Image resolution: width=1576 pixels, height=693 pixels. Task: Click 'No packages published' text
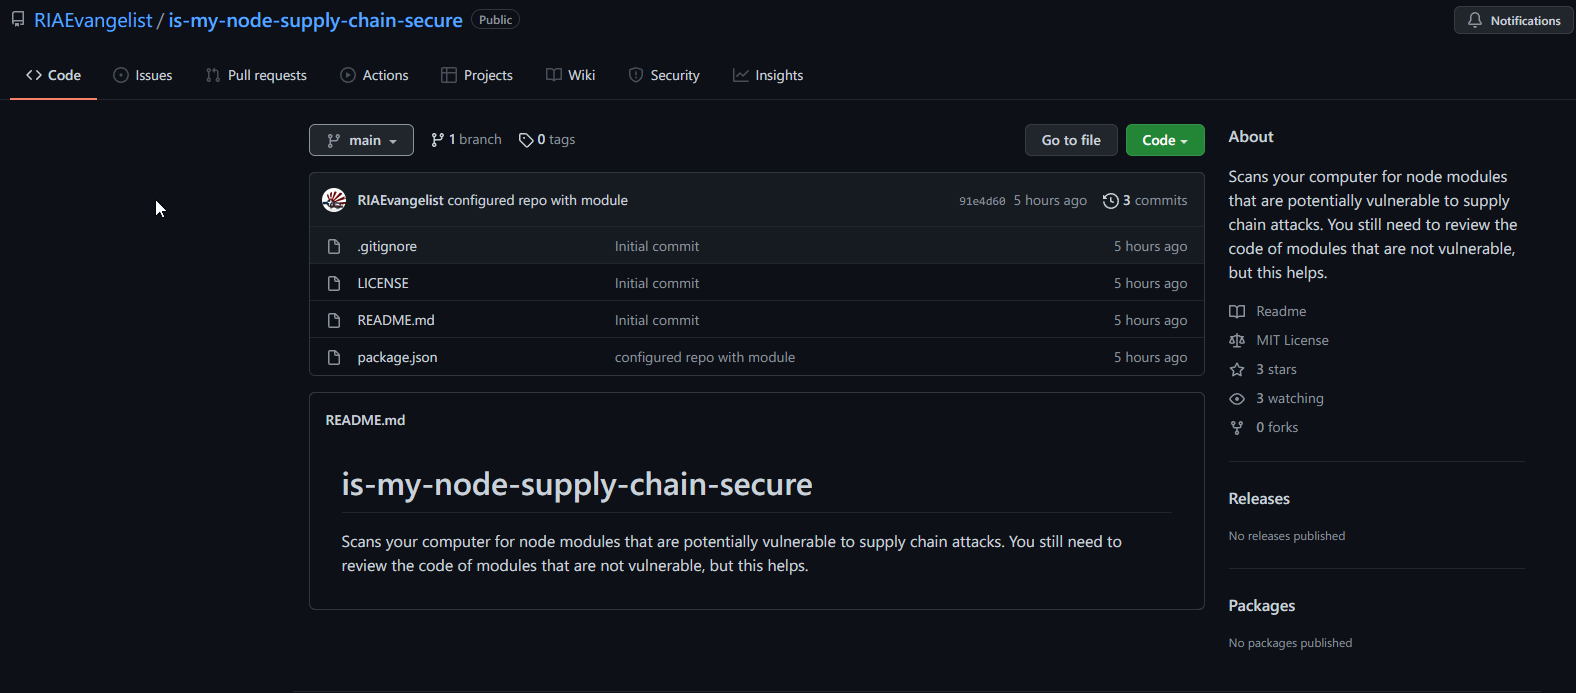1290,643
